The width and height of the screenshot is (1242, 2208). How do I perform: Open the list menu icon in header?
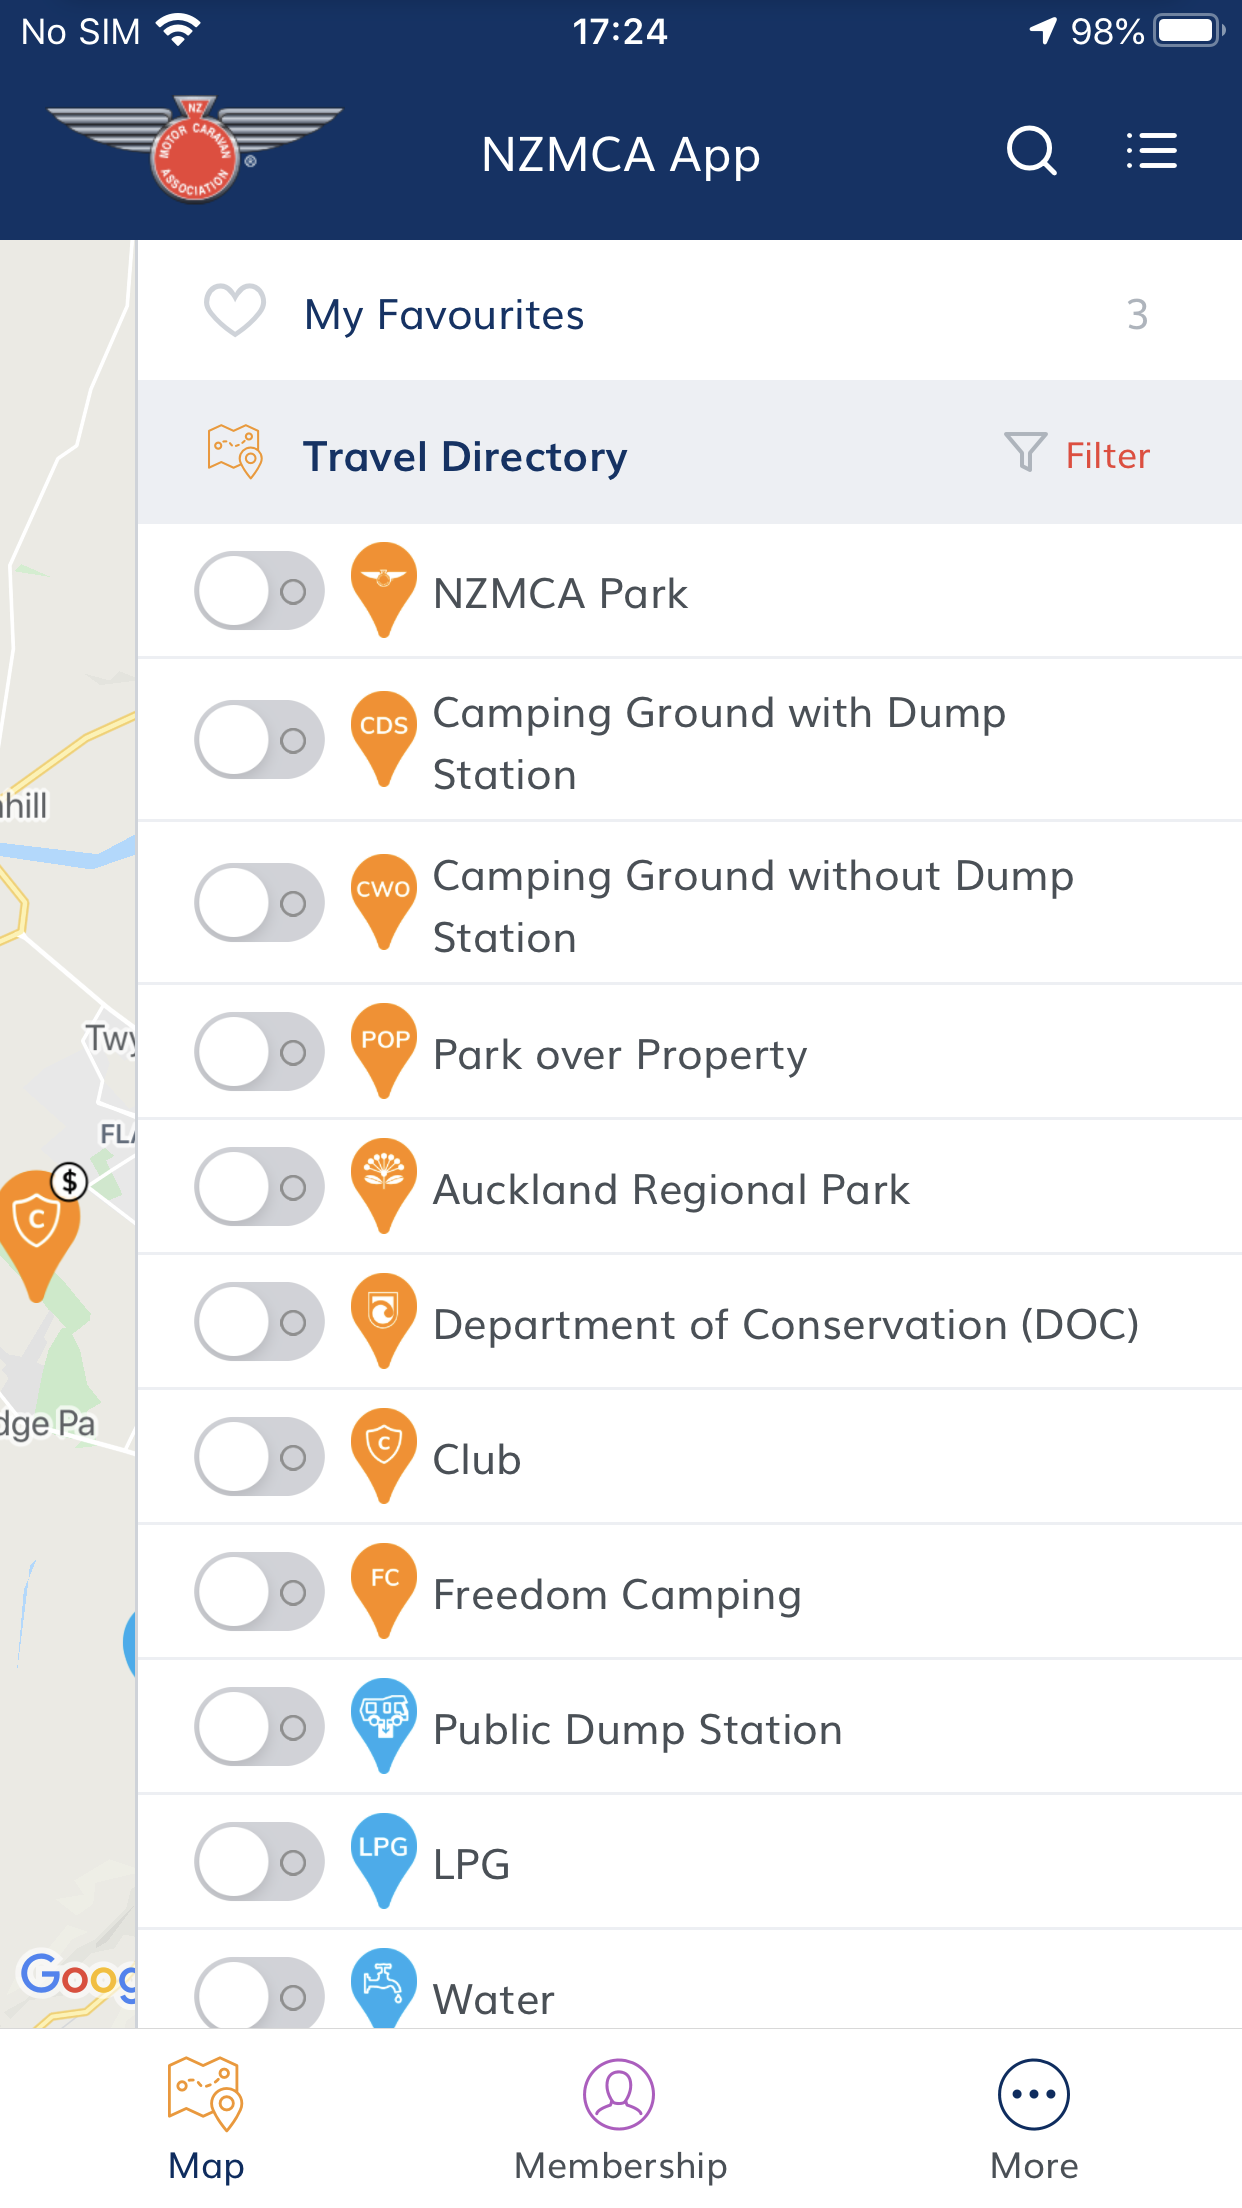1151,151
